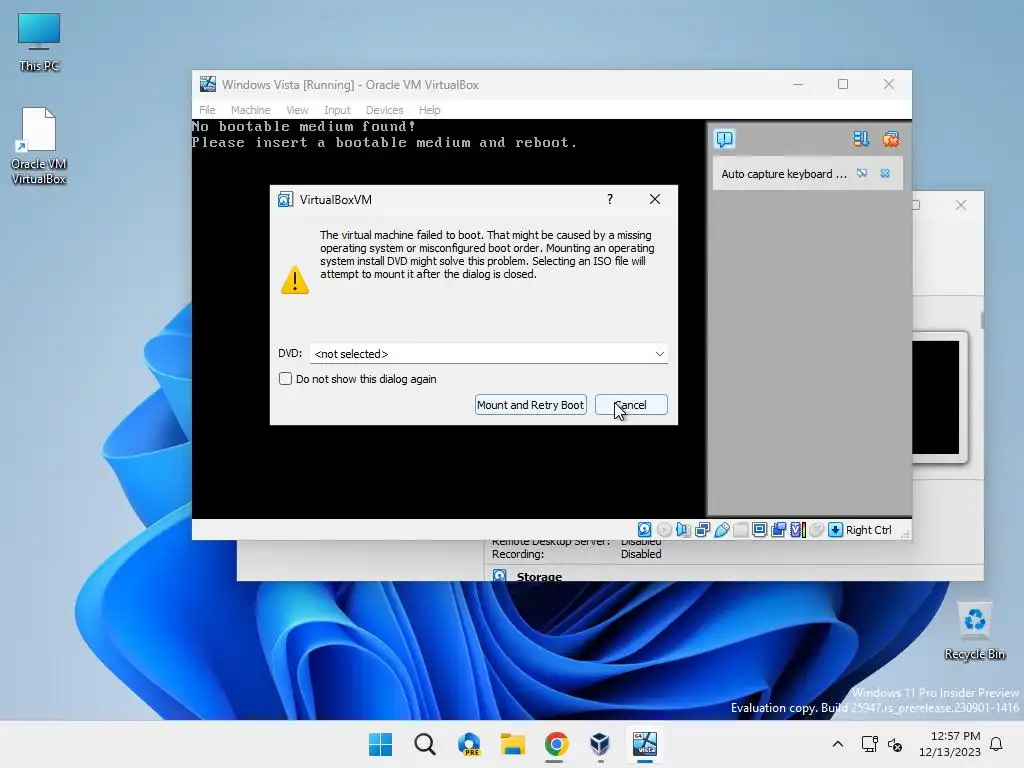Dismiss the Auto capture keyboard notification

tap(885, 173)
